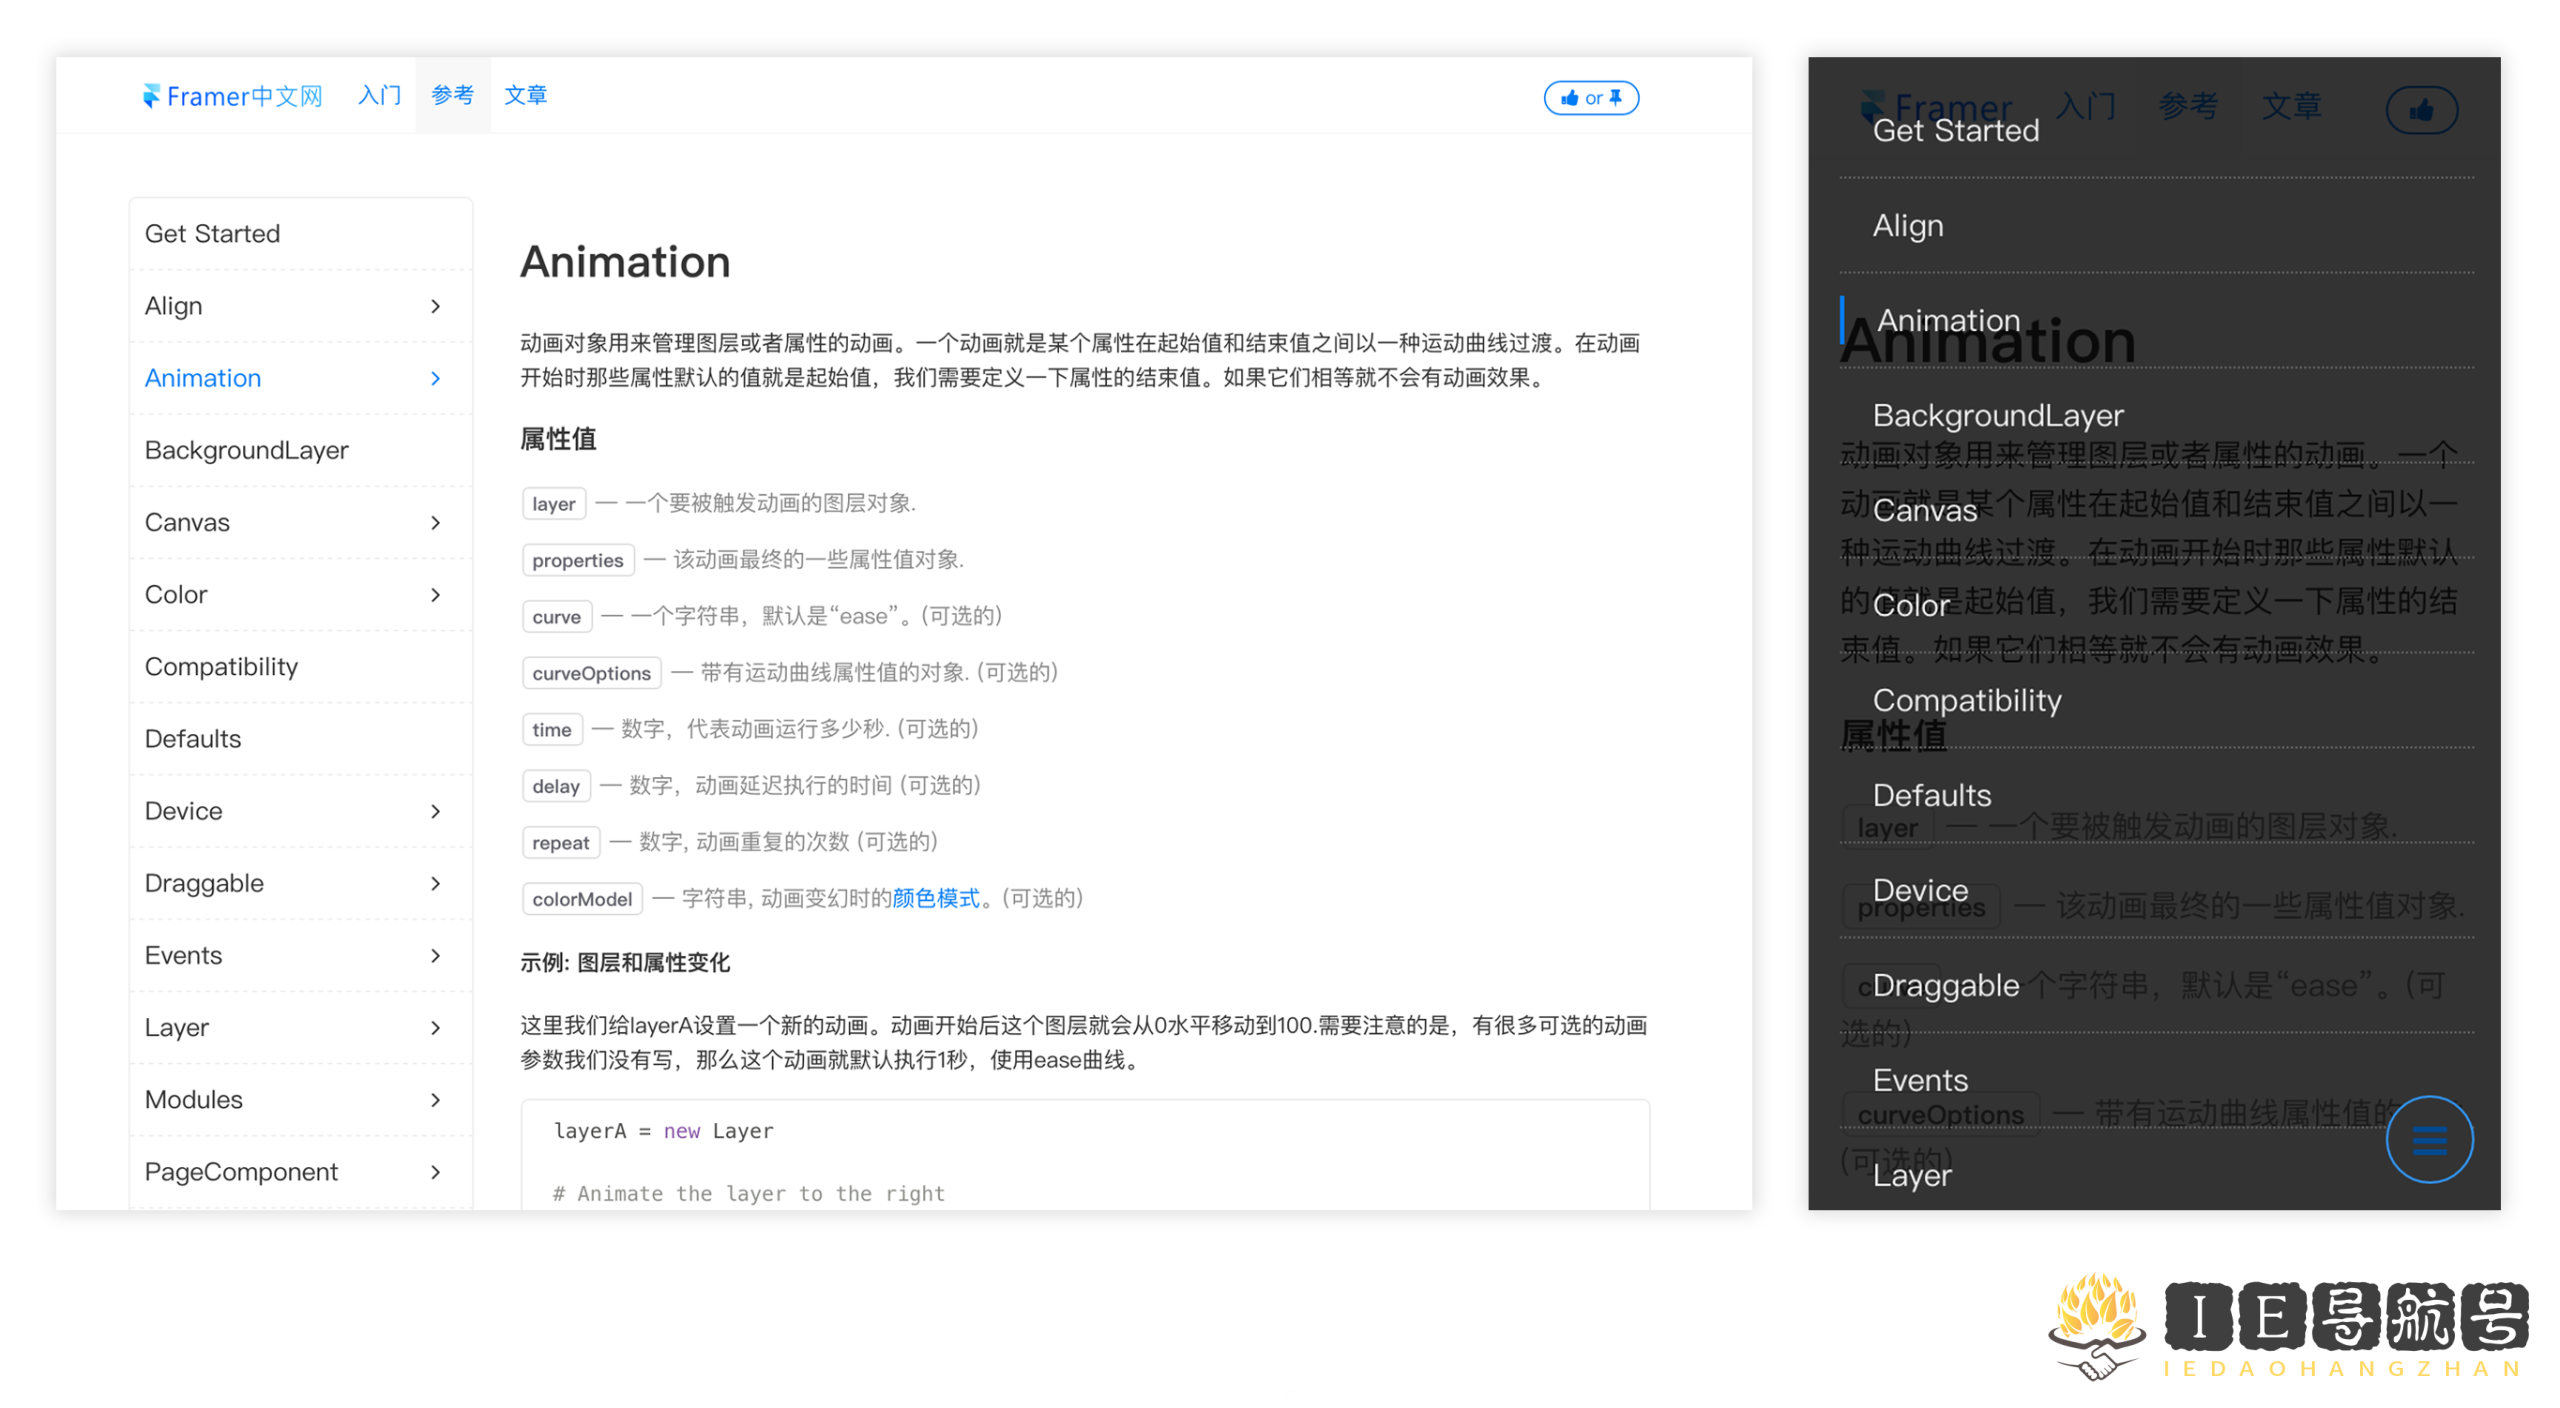Image resolution: width=2560 pixels, height=1408 pixels.
Task: Click the layer property tag
Action: (x=553, y=503)
